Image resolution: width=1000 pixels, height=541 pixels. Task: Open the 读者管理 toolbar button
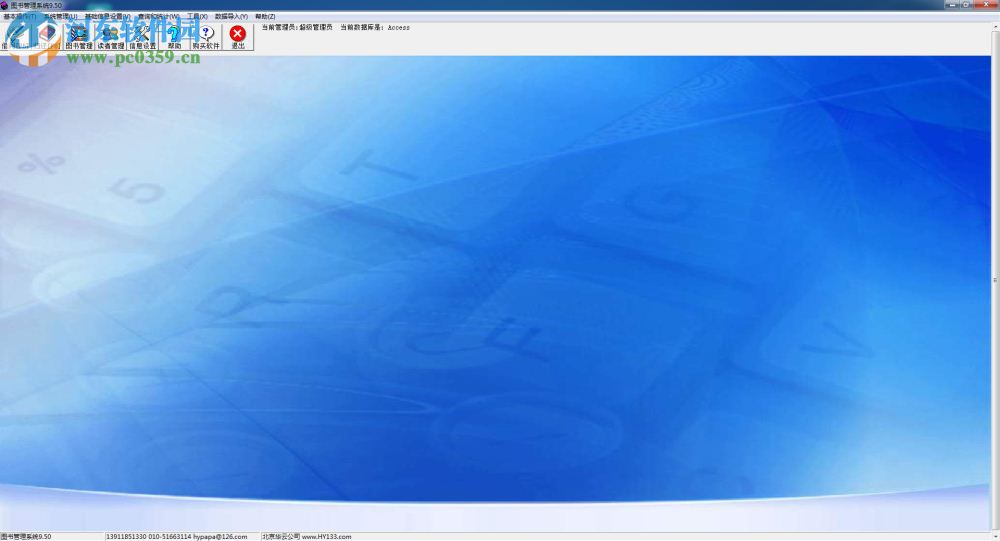tap(111, 37)
